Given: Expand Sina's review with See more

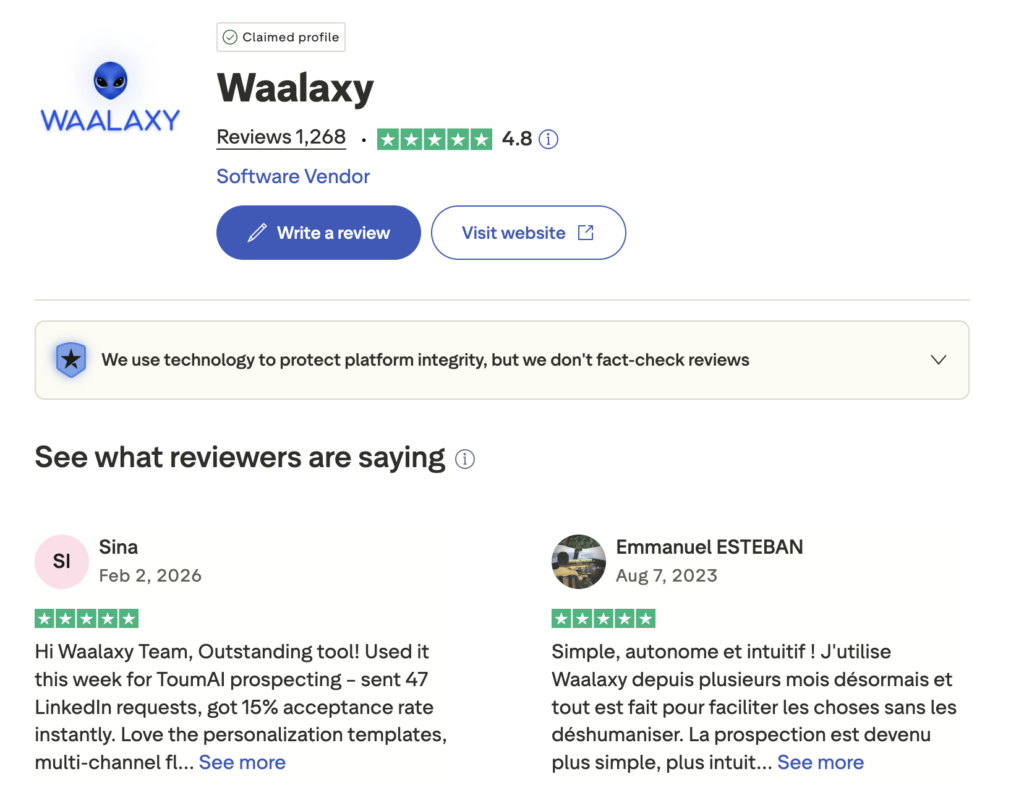Looking at the screenshot, I should [x=242, y=762].
